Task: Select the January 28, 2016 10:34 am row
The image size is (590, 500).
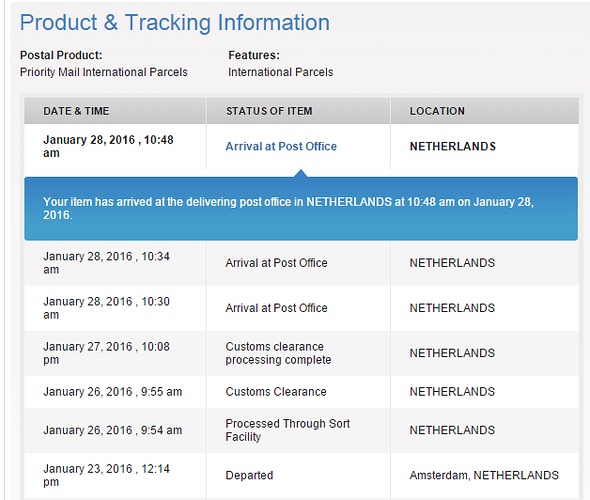Action: (301, 263)
